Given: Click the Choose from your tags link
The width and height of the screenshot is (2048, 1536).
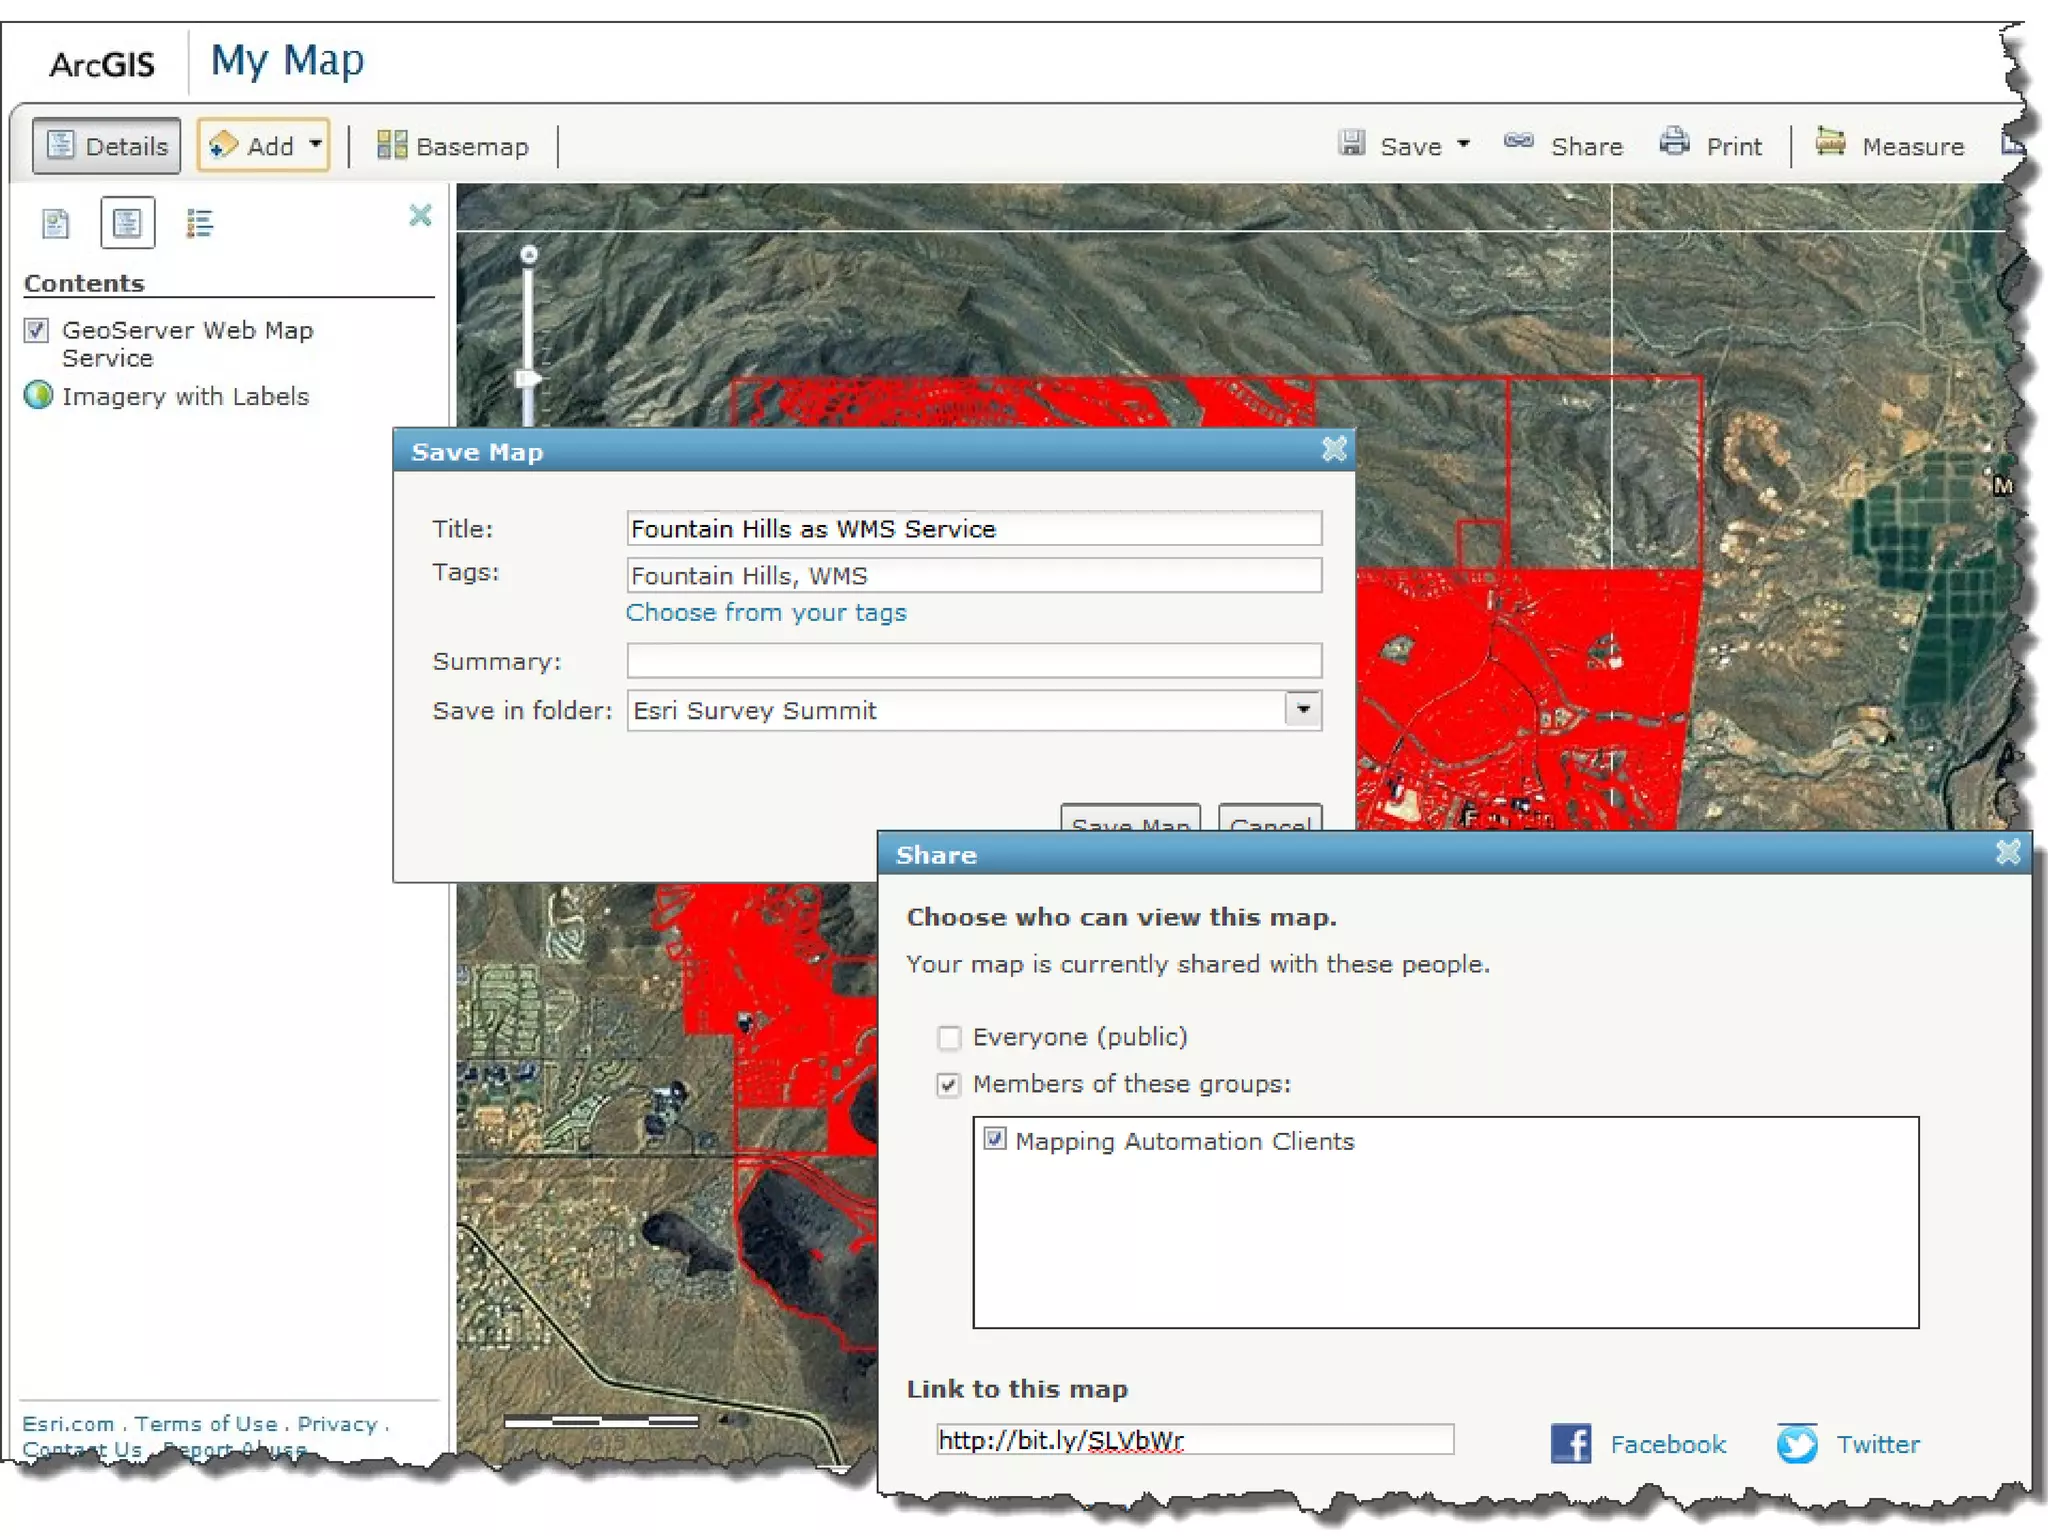Looking at the screenshot, I should (x=765, y=612).
